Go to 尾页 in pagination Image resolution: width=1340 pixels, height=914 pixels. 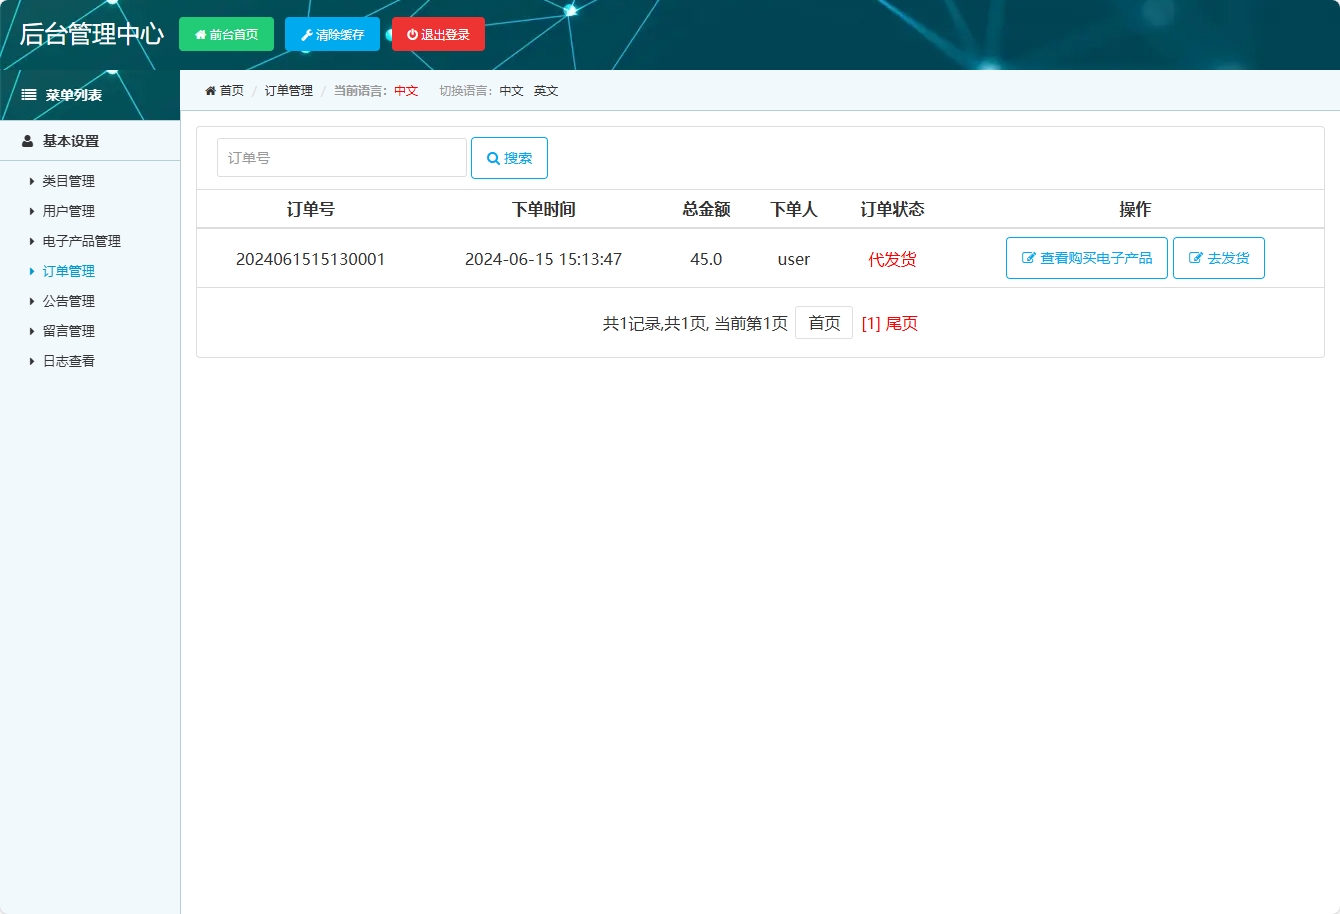coord(899,322)
